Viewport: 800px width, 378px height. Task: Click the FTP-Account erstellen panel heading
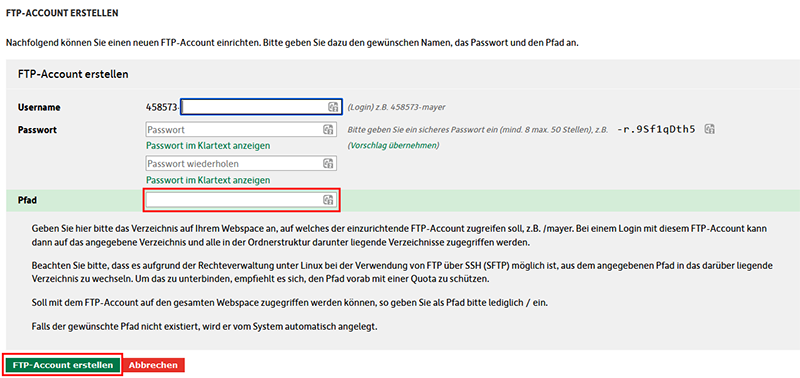click(73, 74)
